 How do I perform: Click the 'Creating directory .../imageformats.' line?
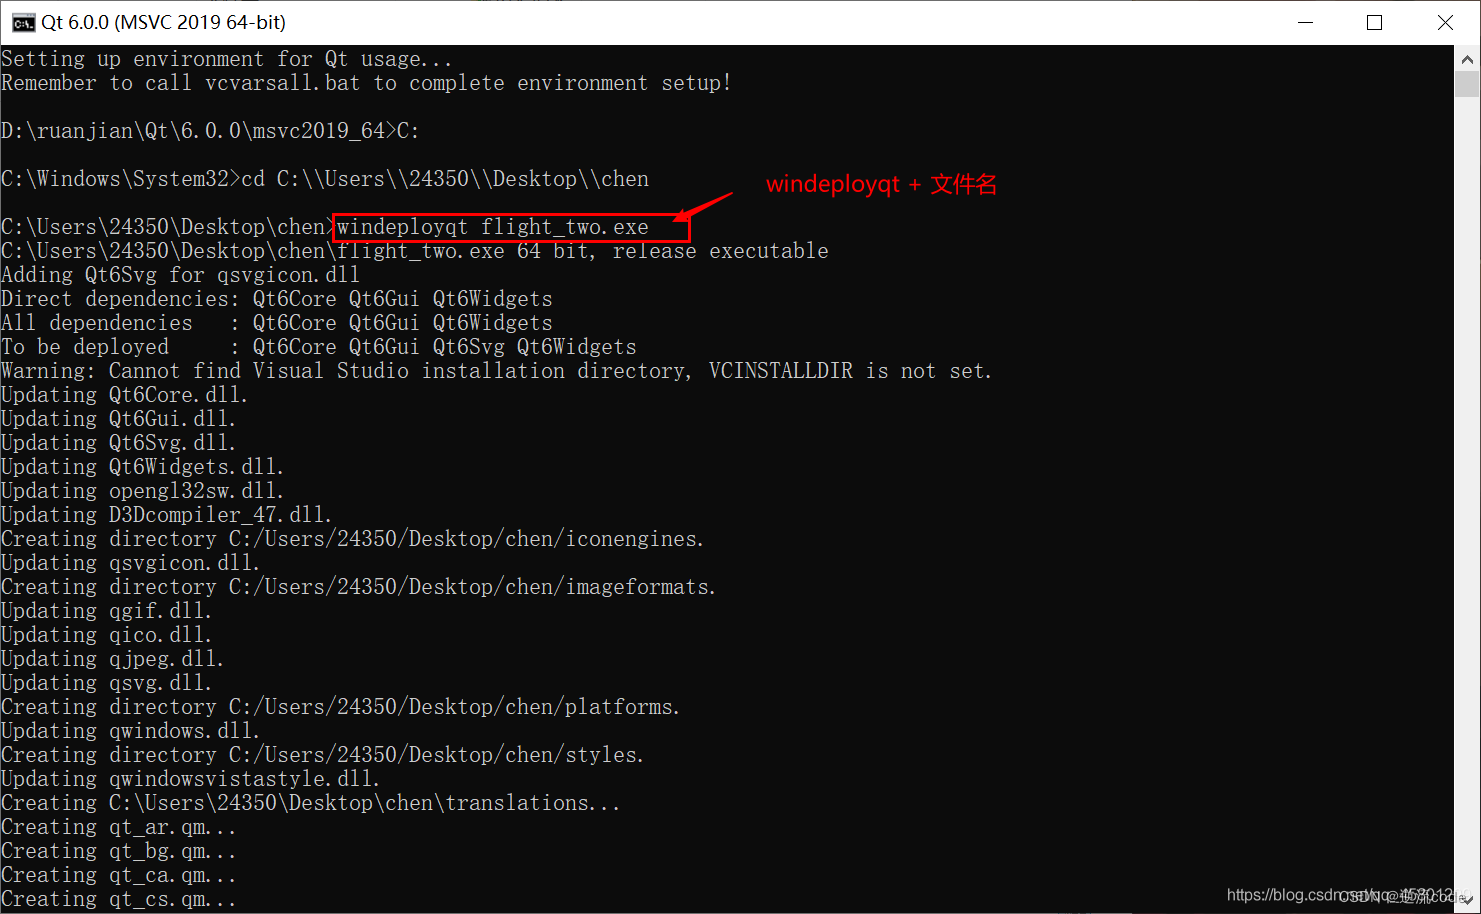[358, 587]
